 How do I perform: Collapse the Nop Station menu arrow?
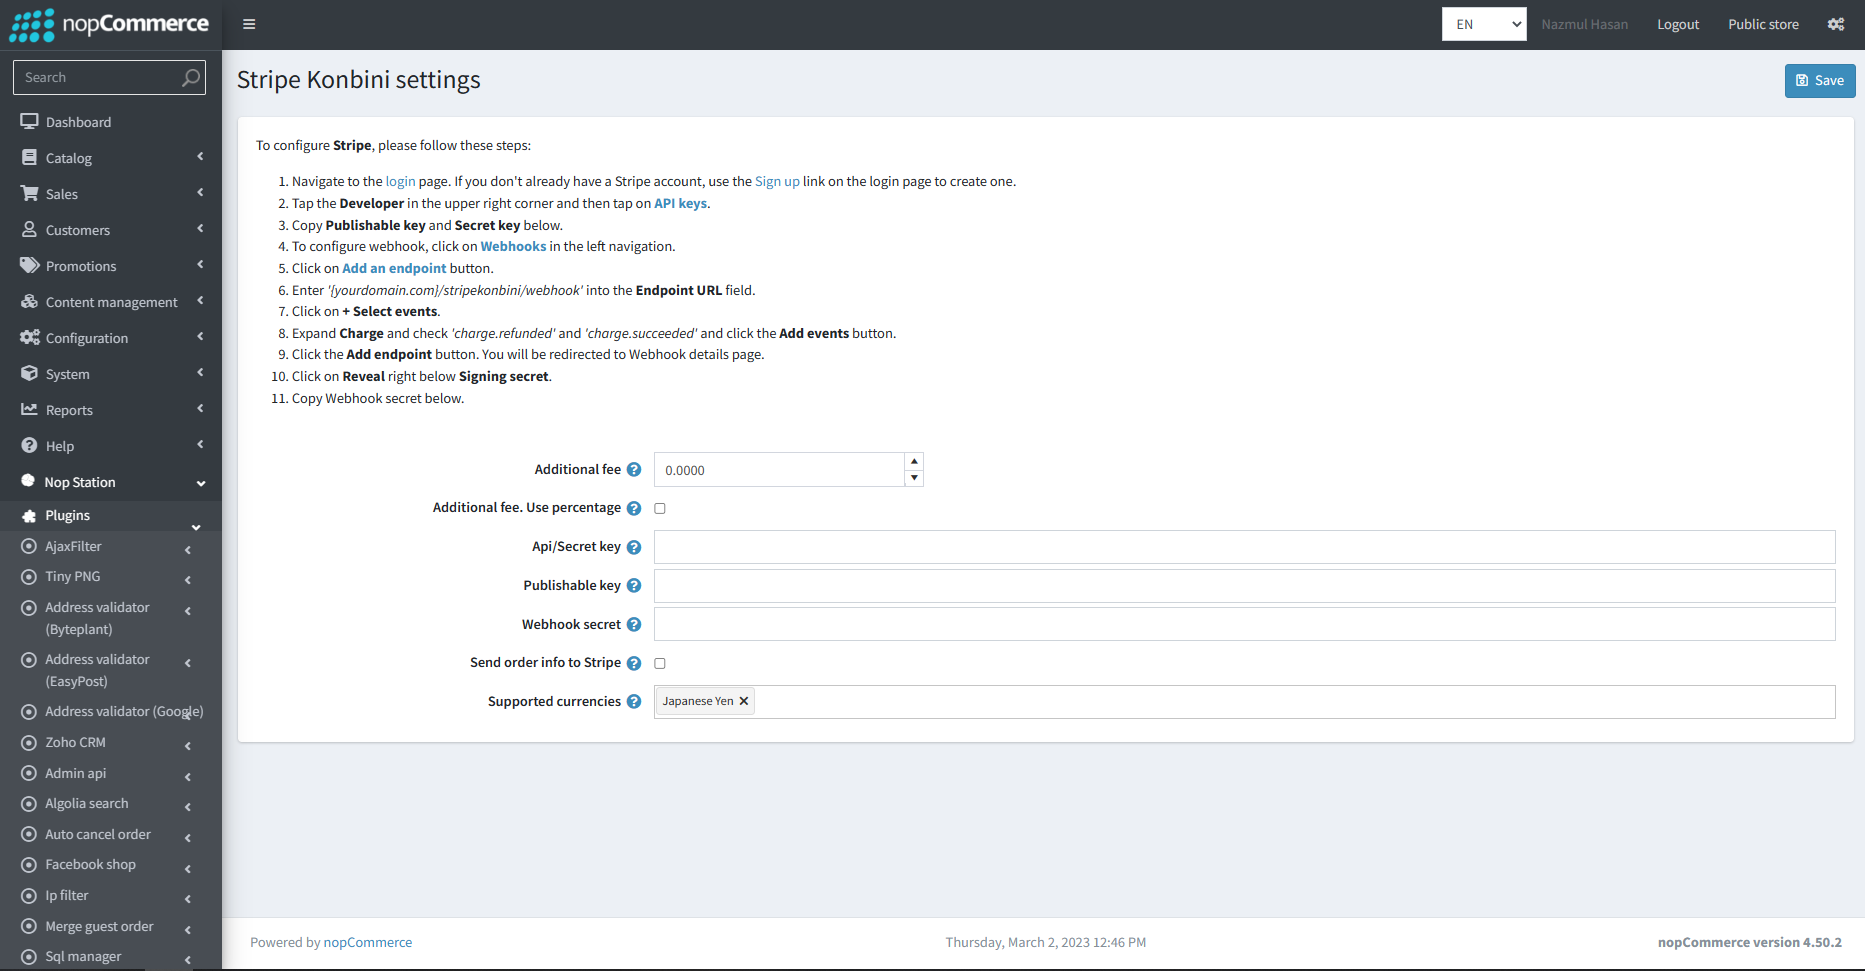[x=201, y=483]
